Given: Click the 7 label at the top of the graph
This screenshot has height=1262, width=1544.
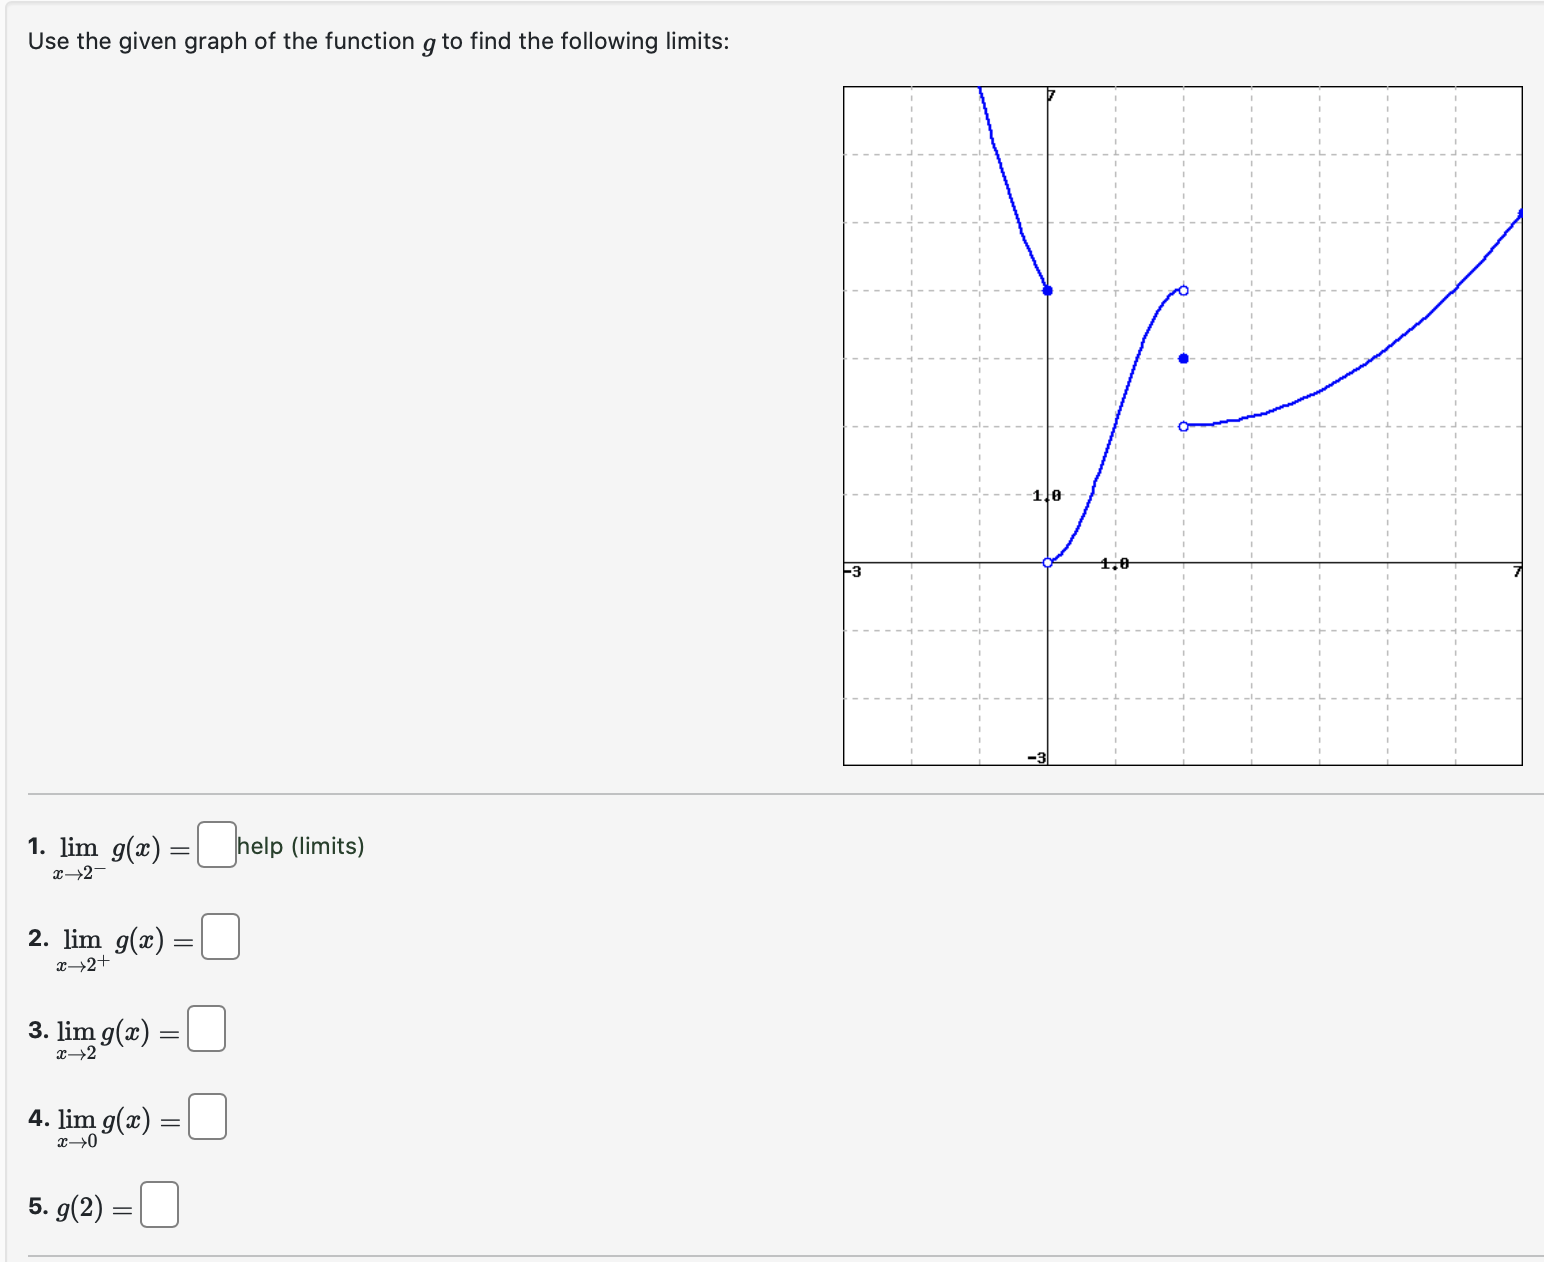Looking at the screenshot, I should (1050, 95).
